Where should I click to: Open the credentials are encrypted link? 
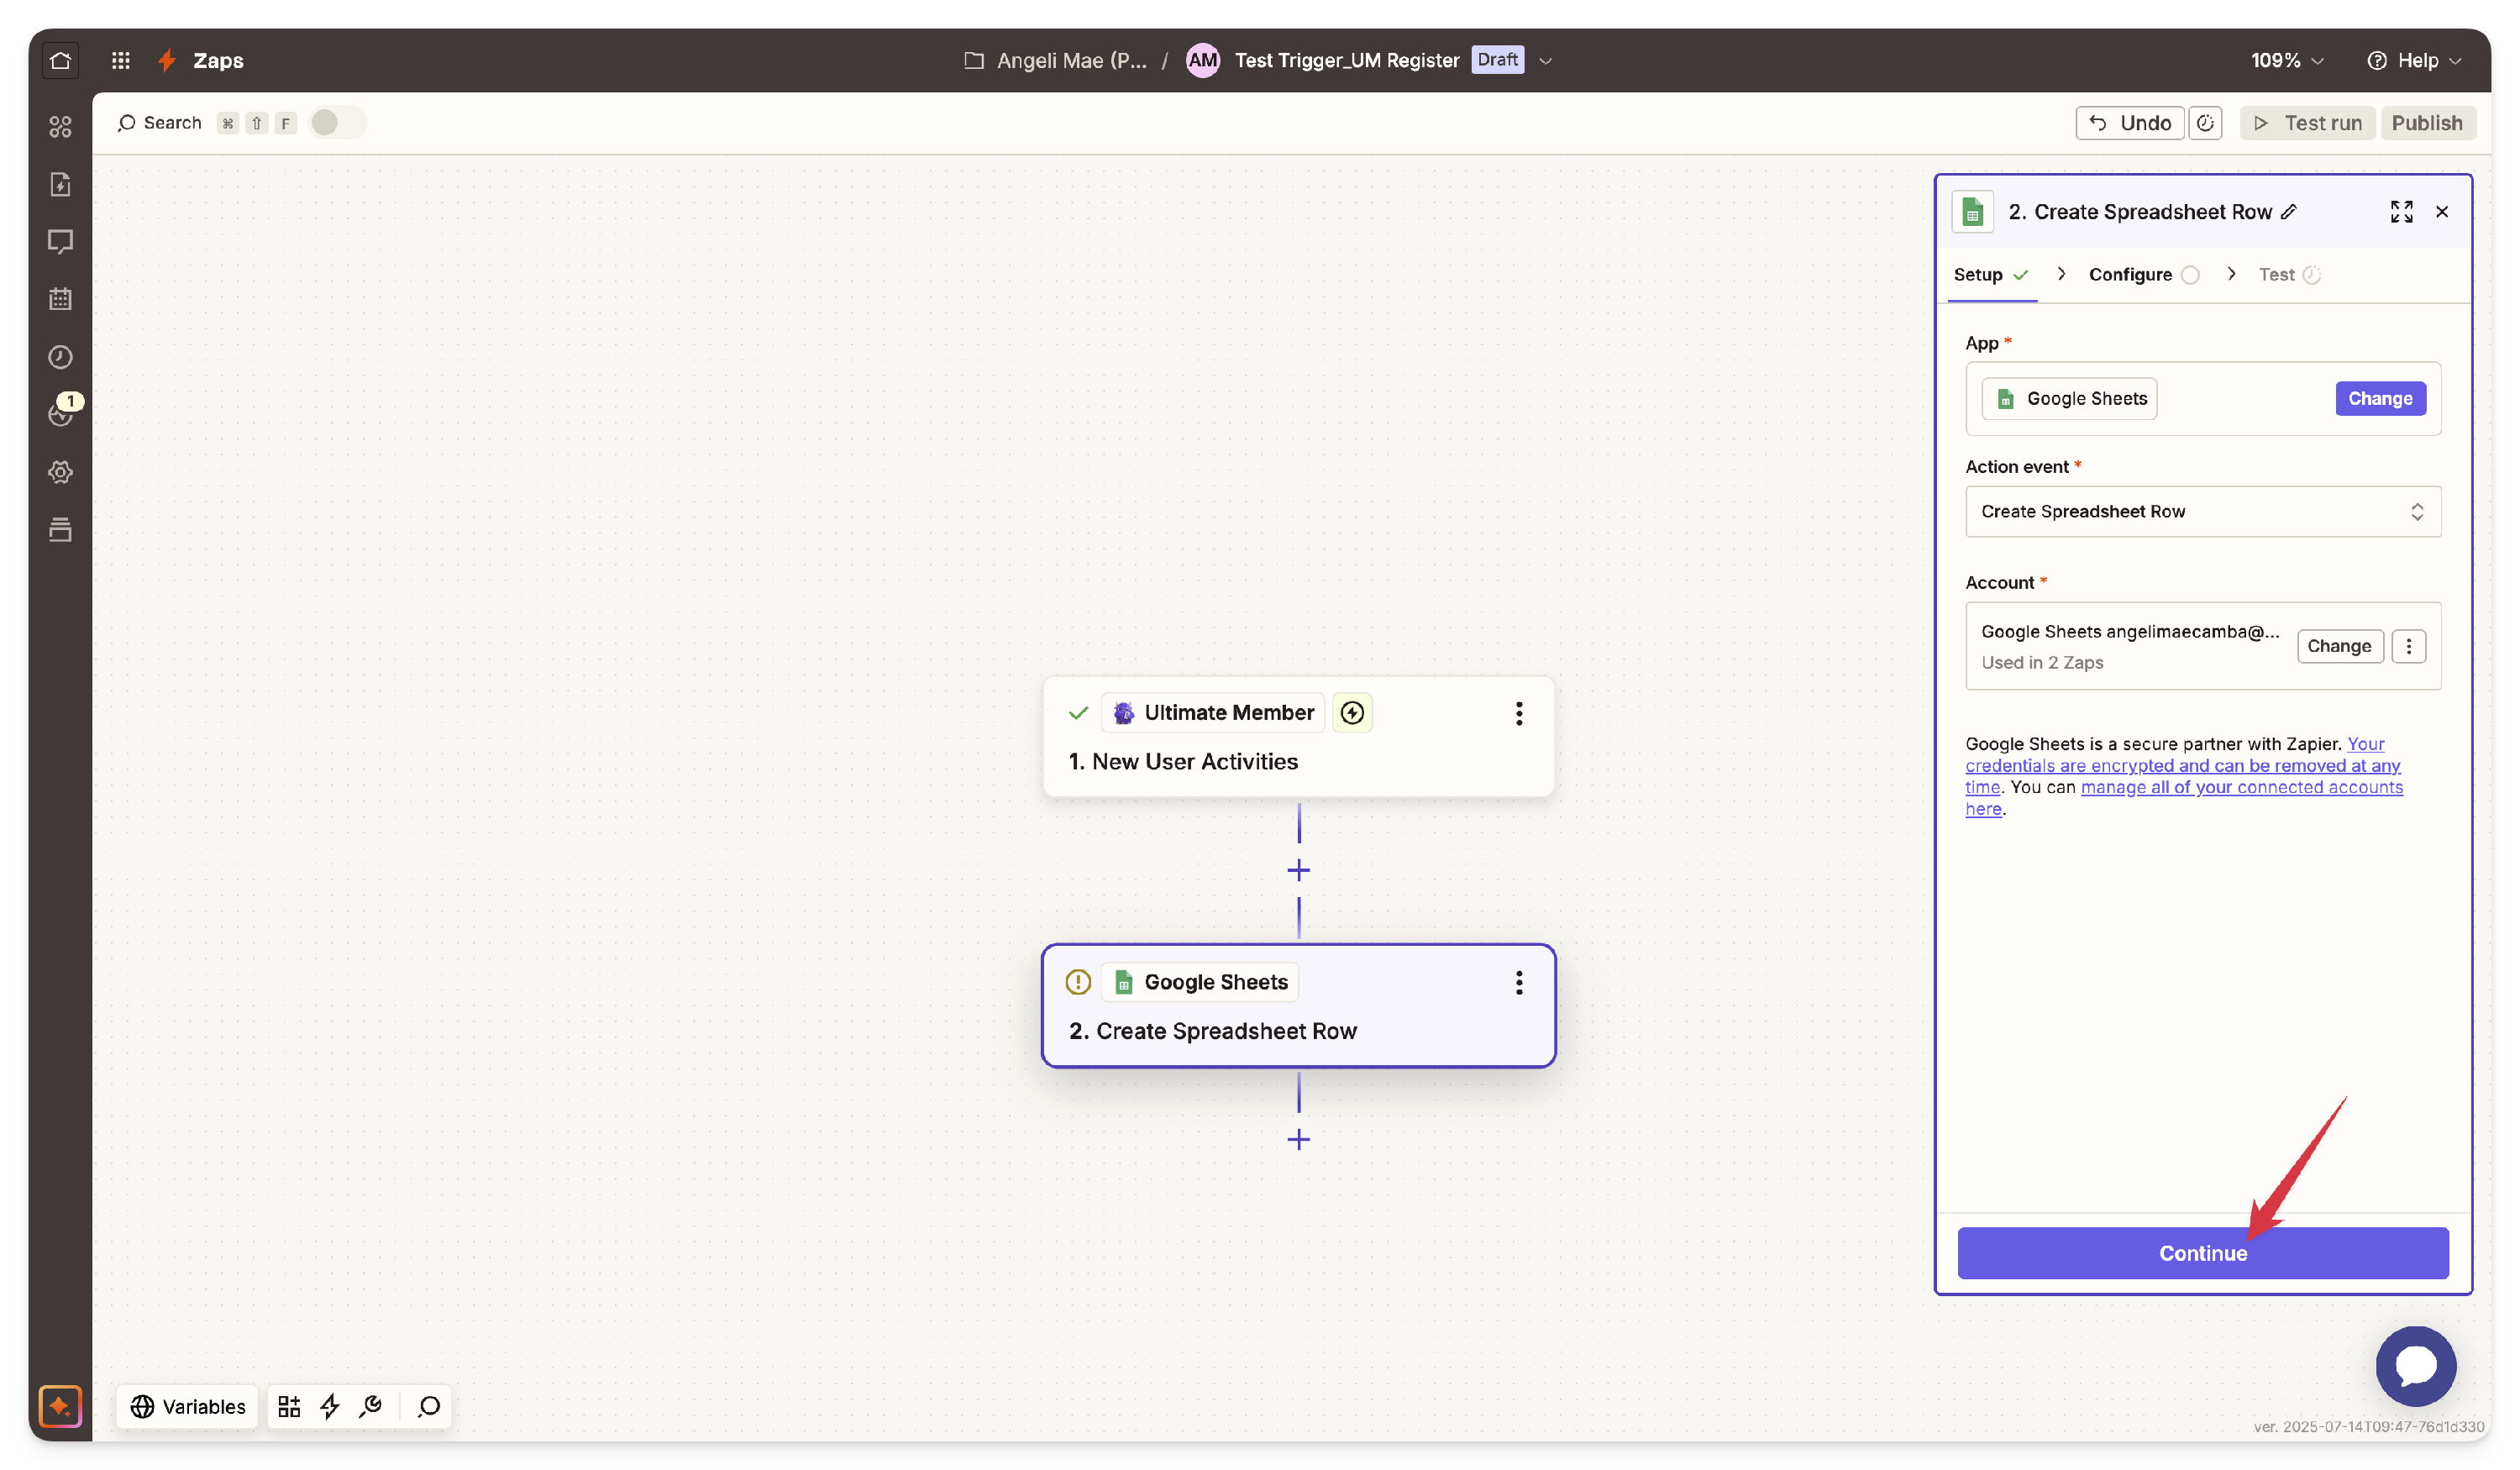2182,766
